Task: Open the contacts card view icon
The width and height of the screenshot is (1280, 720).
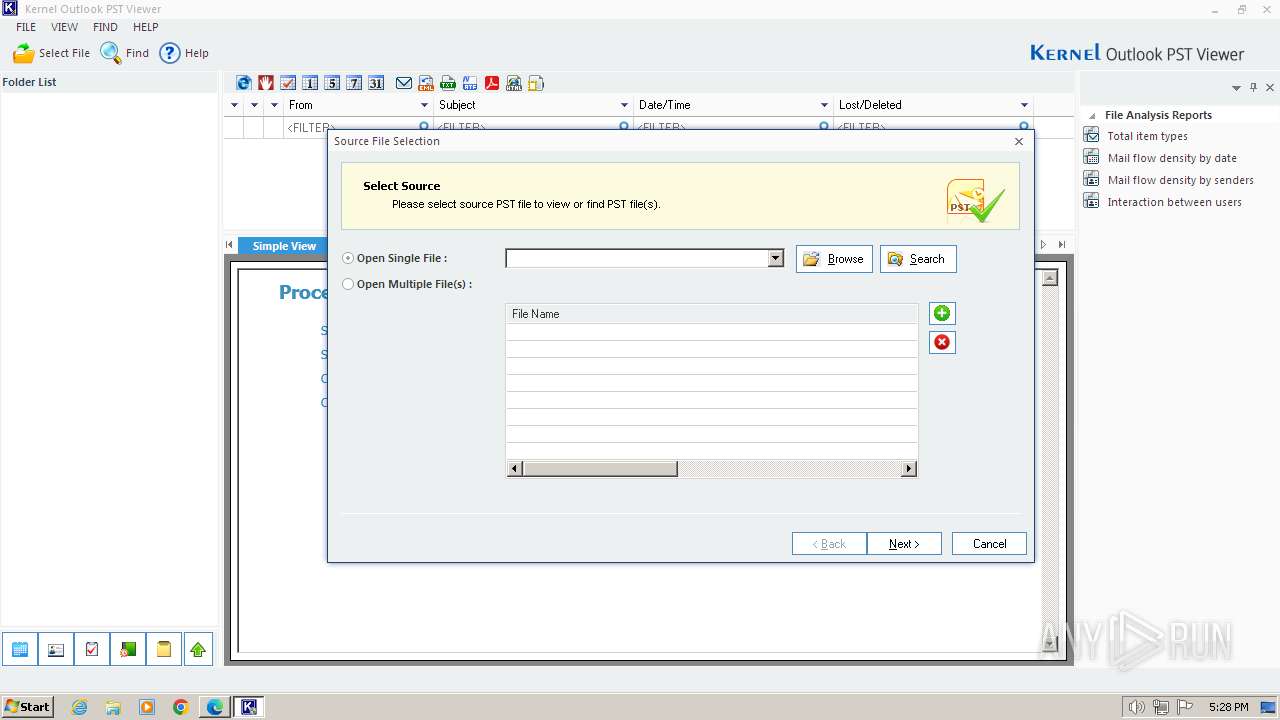Action: pyautogui.click(x=56, y=650)
